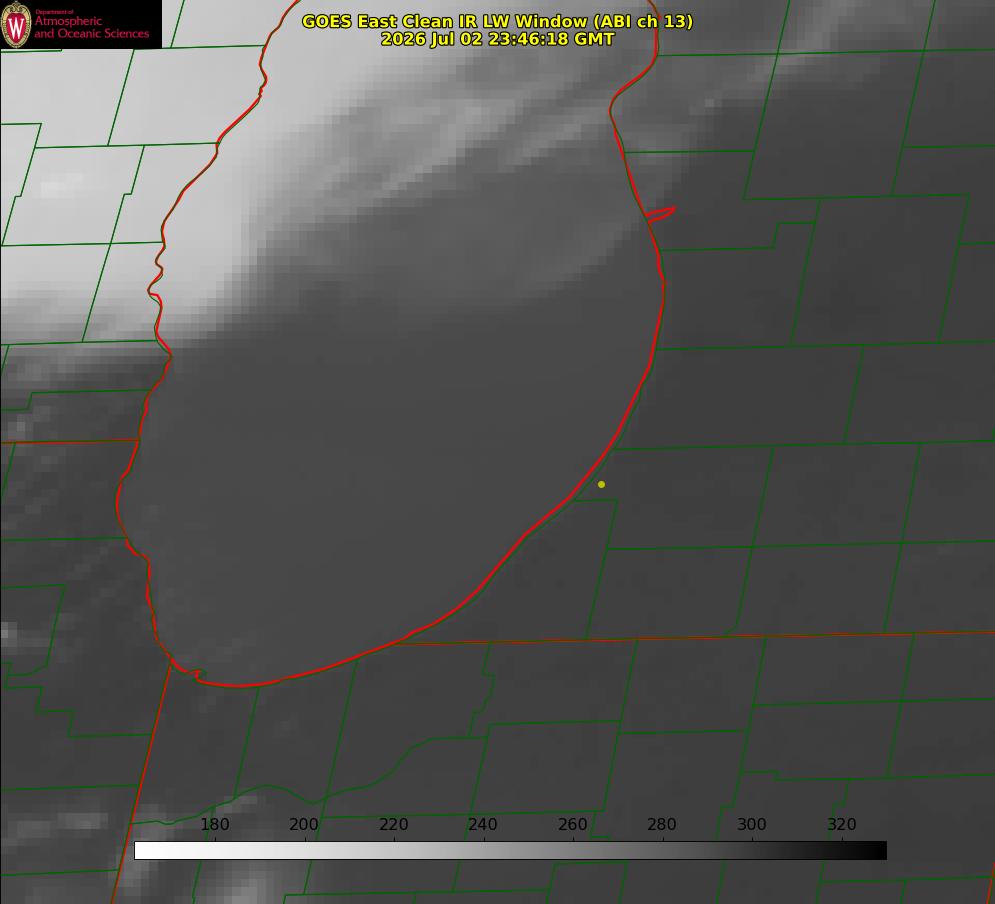Click the mid-gray center of the colorbar
This screenshot has height=904, width=995.
click(510, 851)
